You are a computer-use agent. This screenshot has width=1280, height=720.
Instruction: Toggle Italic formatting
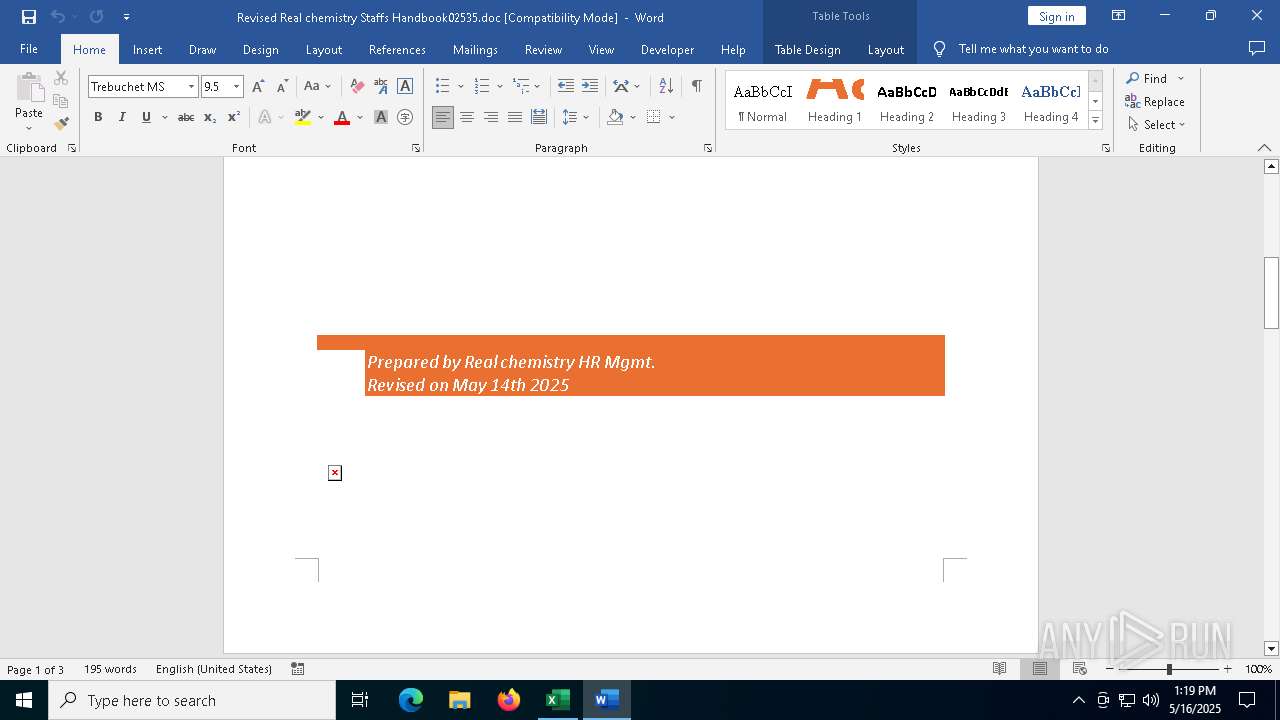click(x=122, y=117)
